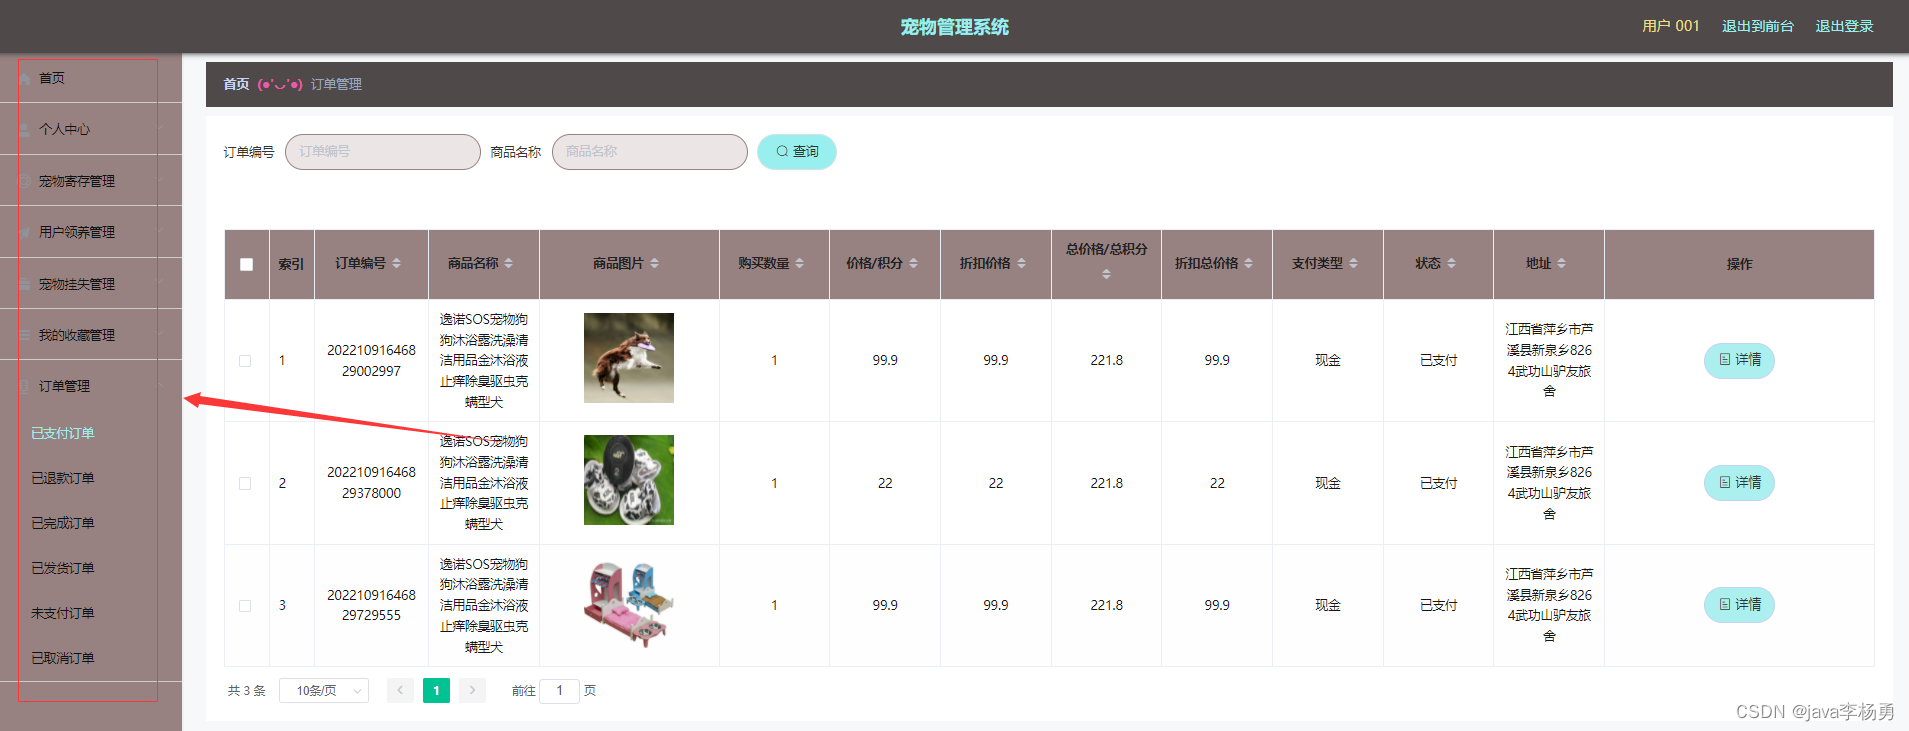Click sort arrows under 总价格/总积分 header

click(x=1106, y=274)
